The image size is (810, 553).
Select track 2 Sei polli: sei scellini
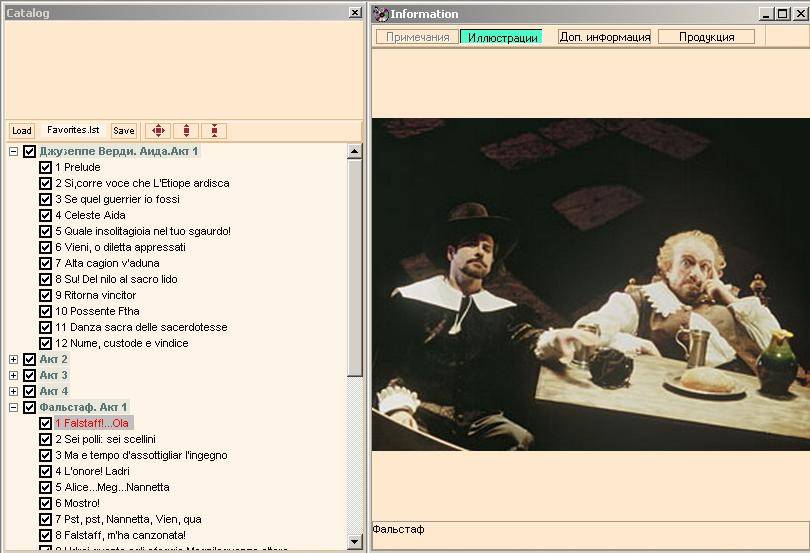point(105,439)
